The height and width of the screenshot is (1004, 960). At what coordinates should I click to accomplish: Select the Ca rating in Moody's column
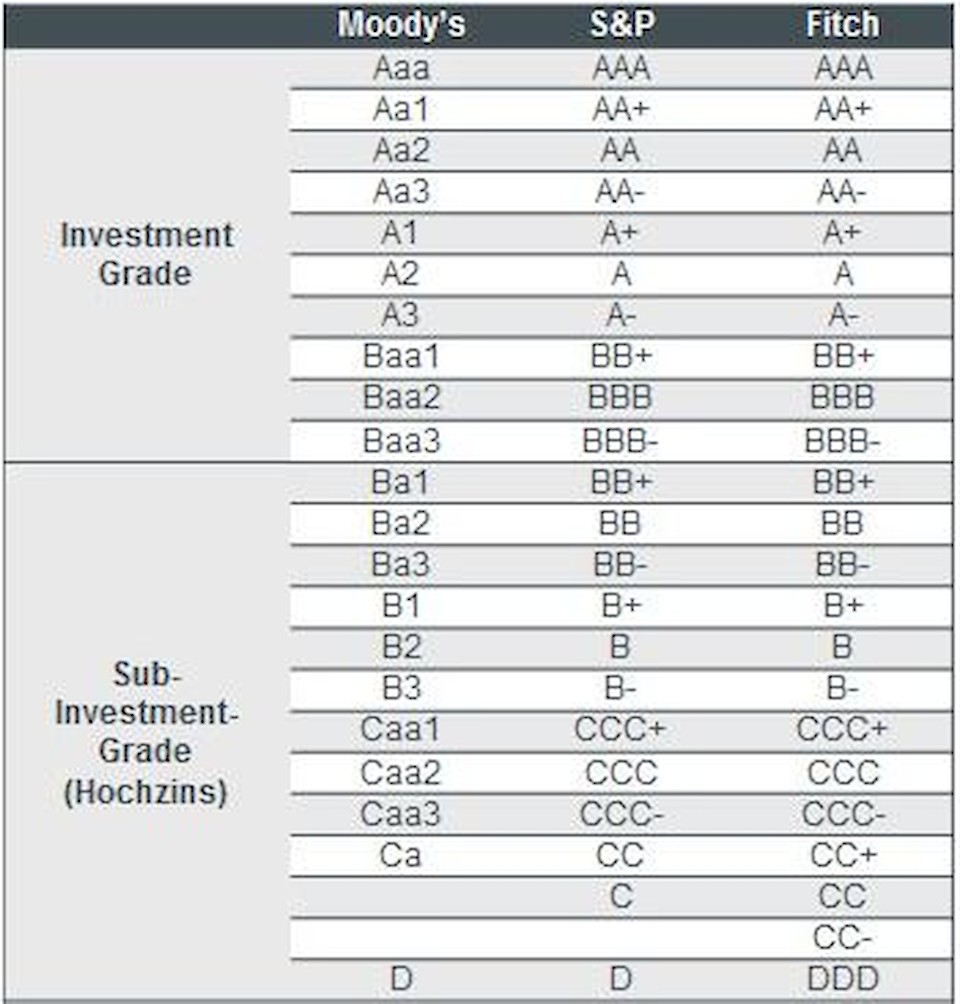(401, 856)
